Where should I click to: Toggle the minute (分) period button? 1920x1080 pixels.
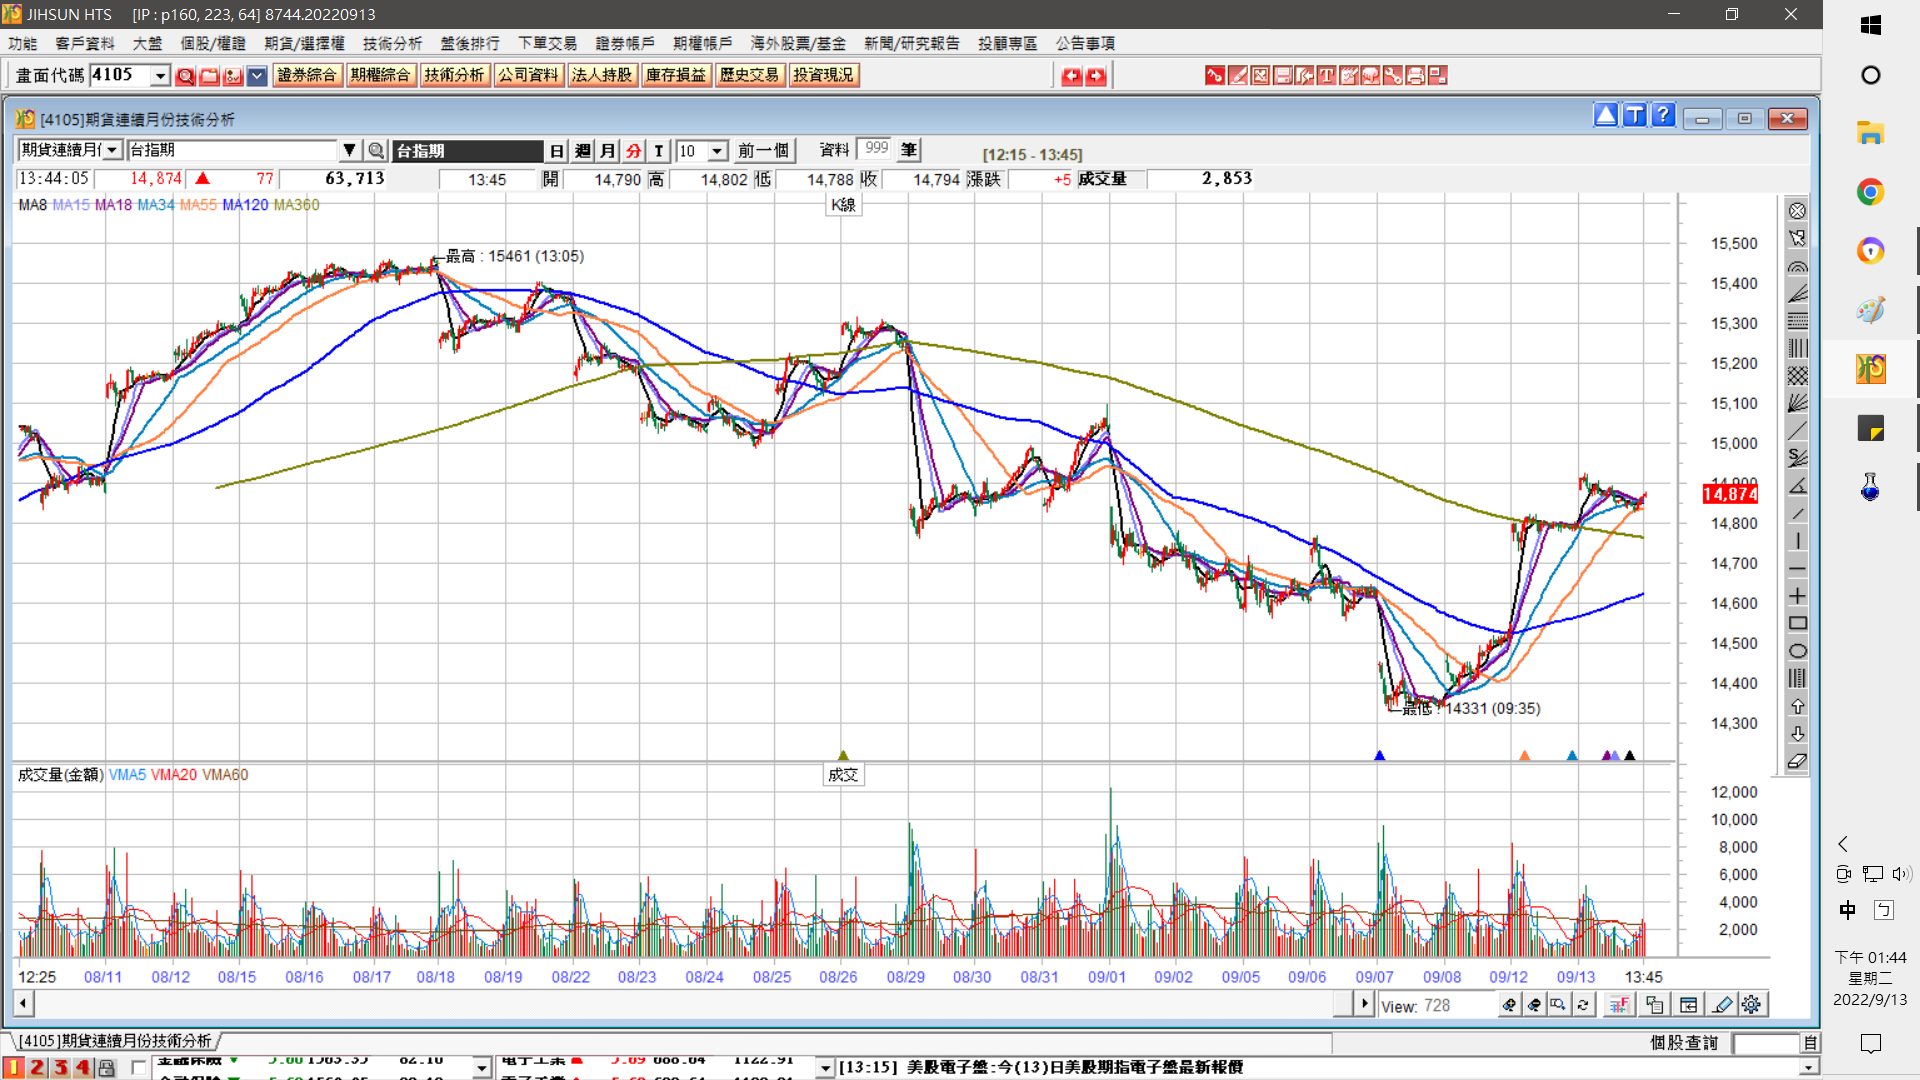(634, 151)
